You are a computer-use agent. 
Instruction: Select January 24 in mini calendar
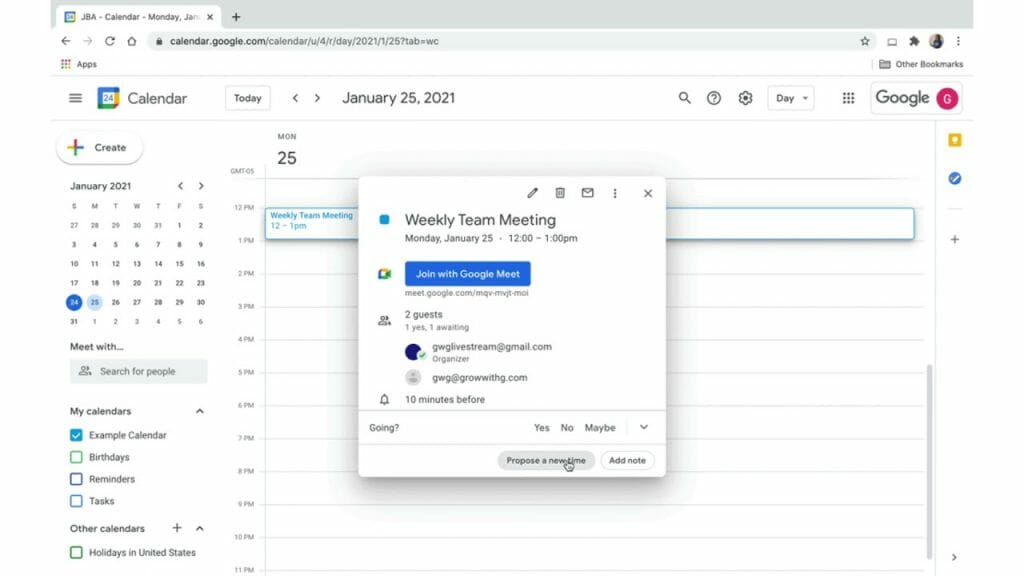click(x=74, y=302)
